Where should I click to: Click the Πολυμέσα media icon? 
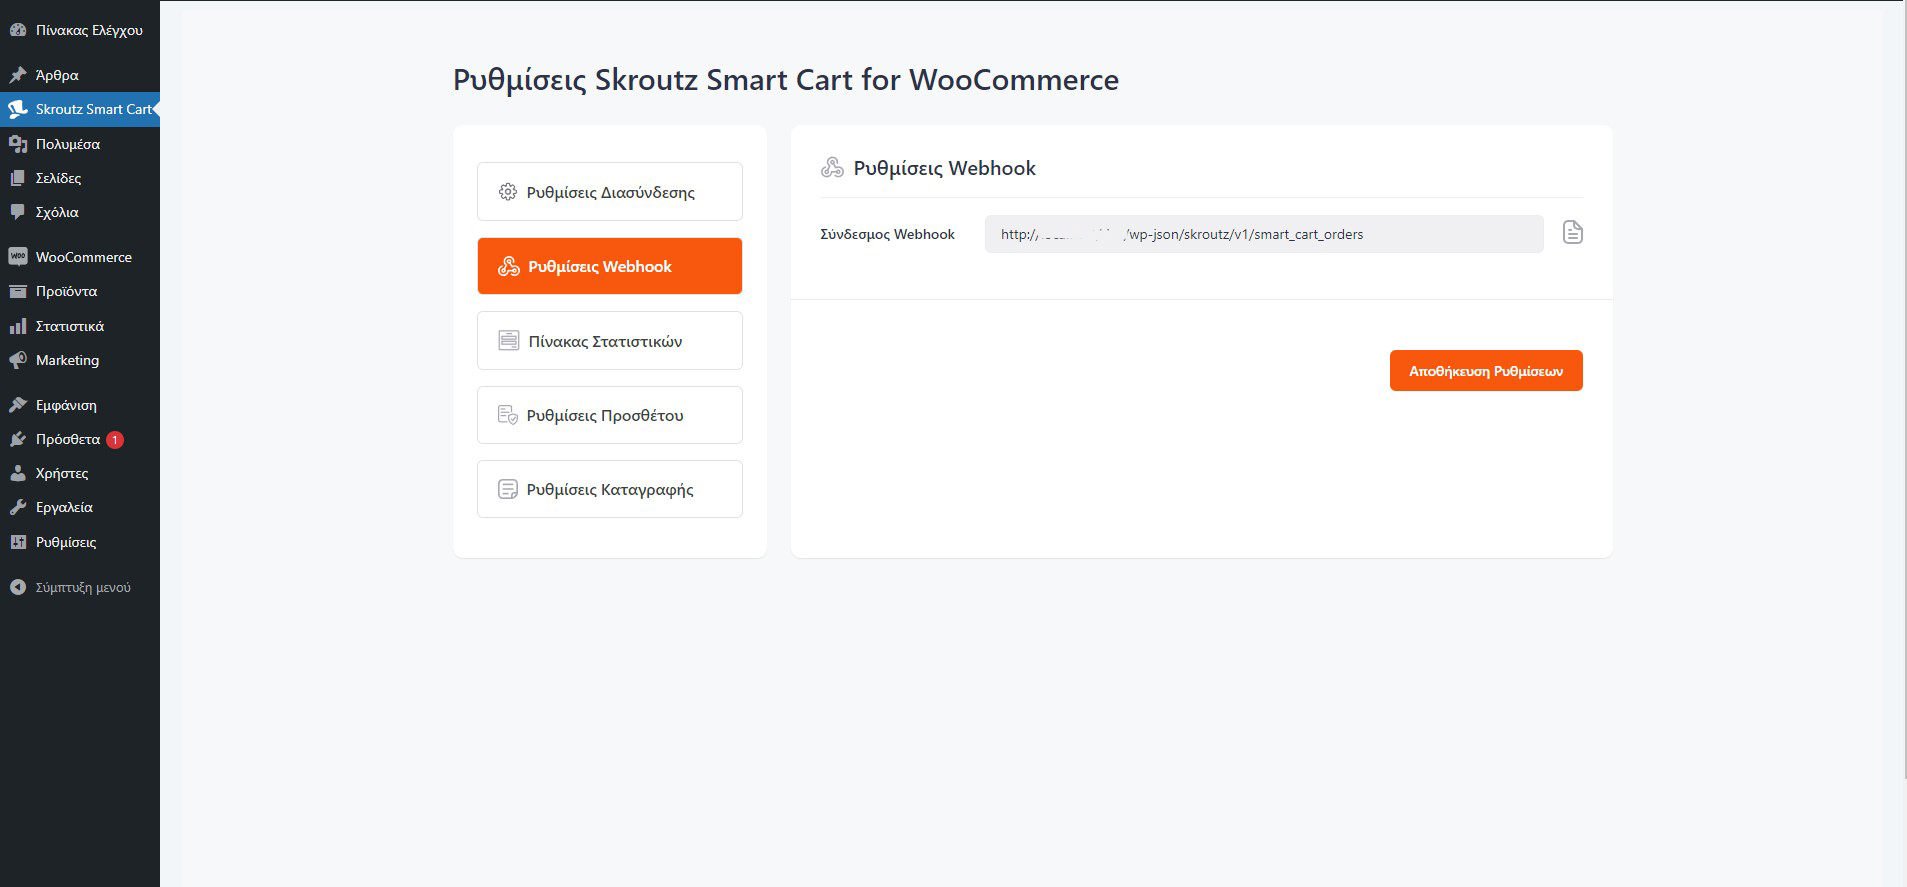point(17,144)
